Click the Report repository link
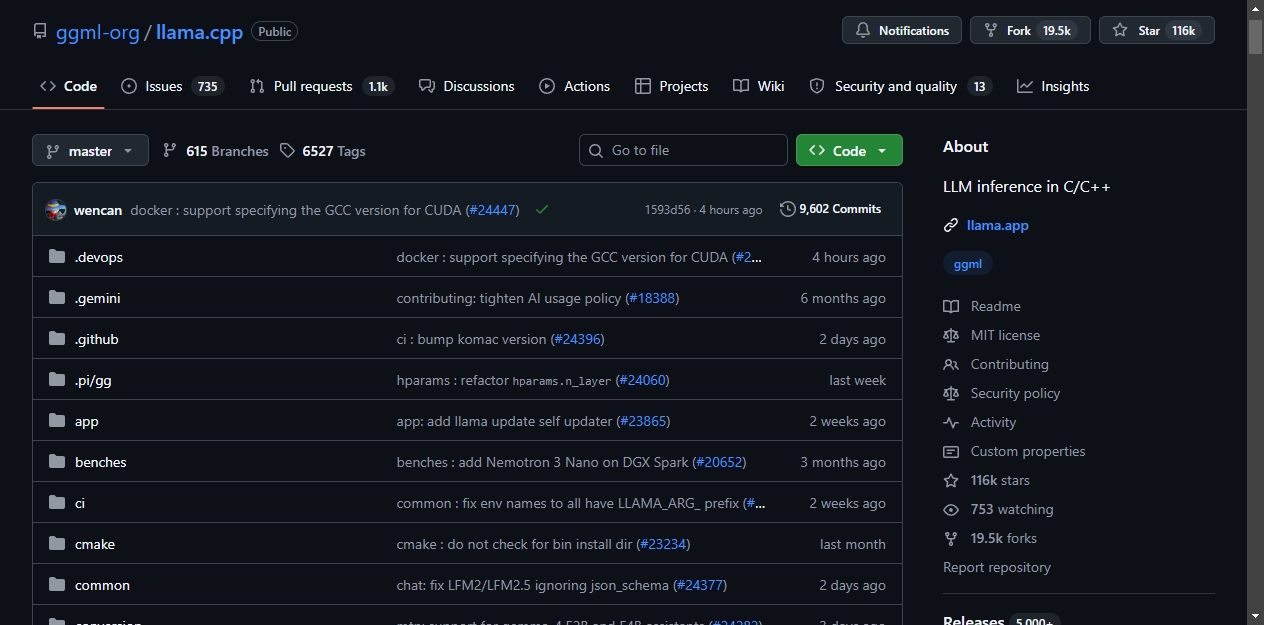The image size is (1264, 625). pyautogui.click(x=997, y=567)
